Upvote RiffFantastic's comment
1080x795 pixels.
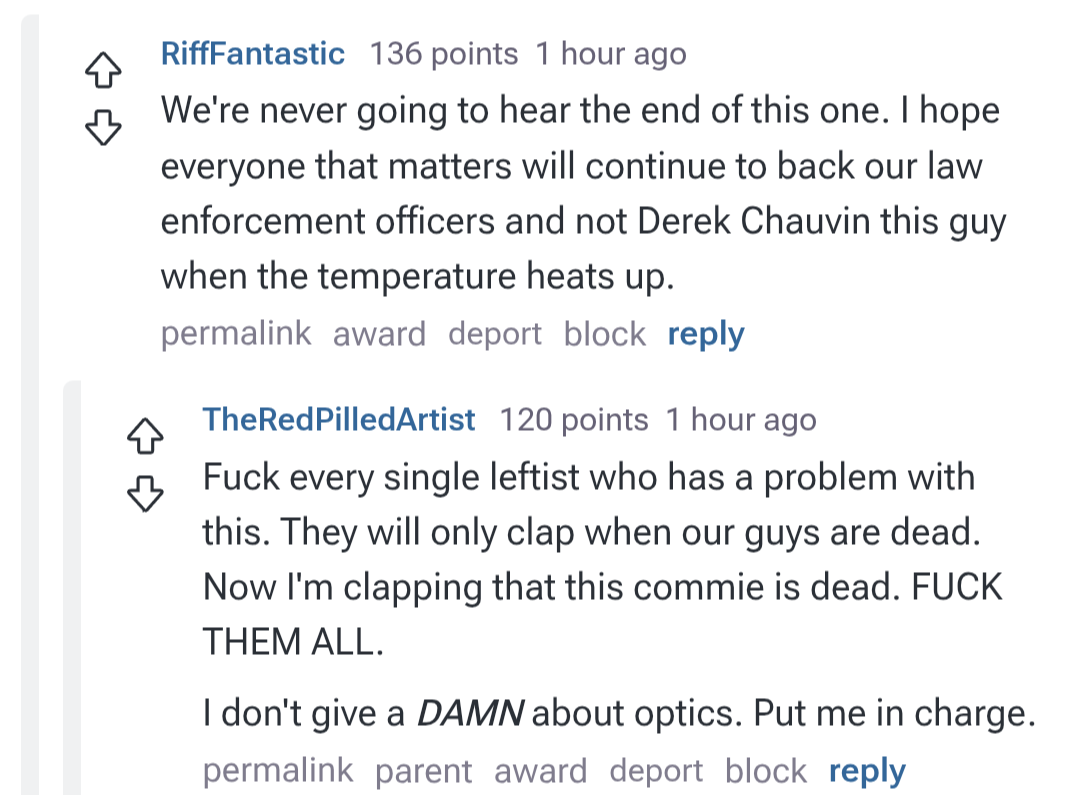coord(102,70)
